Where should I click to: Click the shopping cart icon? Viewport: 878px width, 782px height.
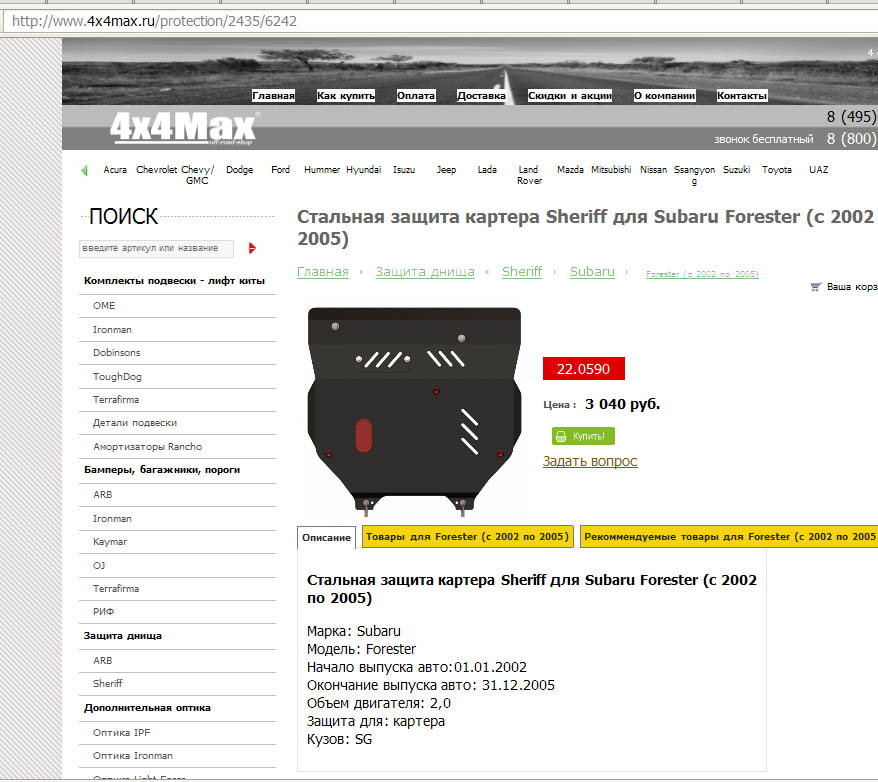[816, 287]
